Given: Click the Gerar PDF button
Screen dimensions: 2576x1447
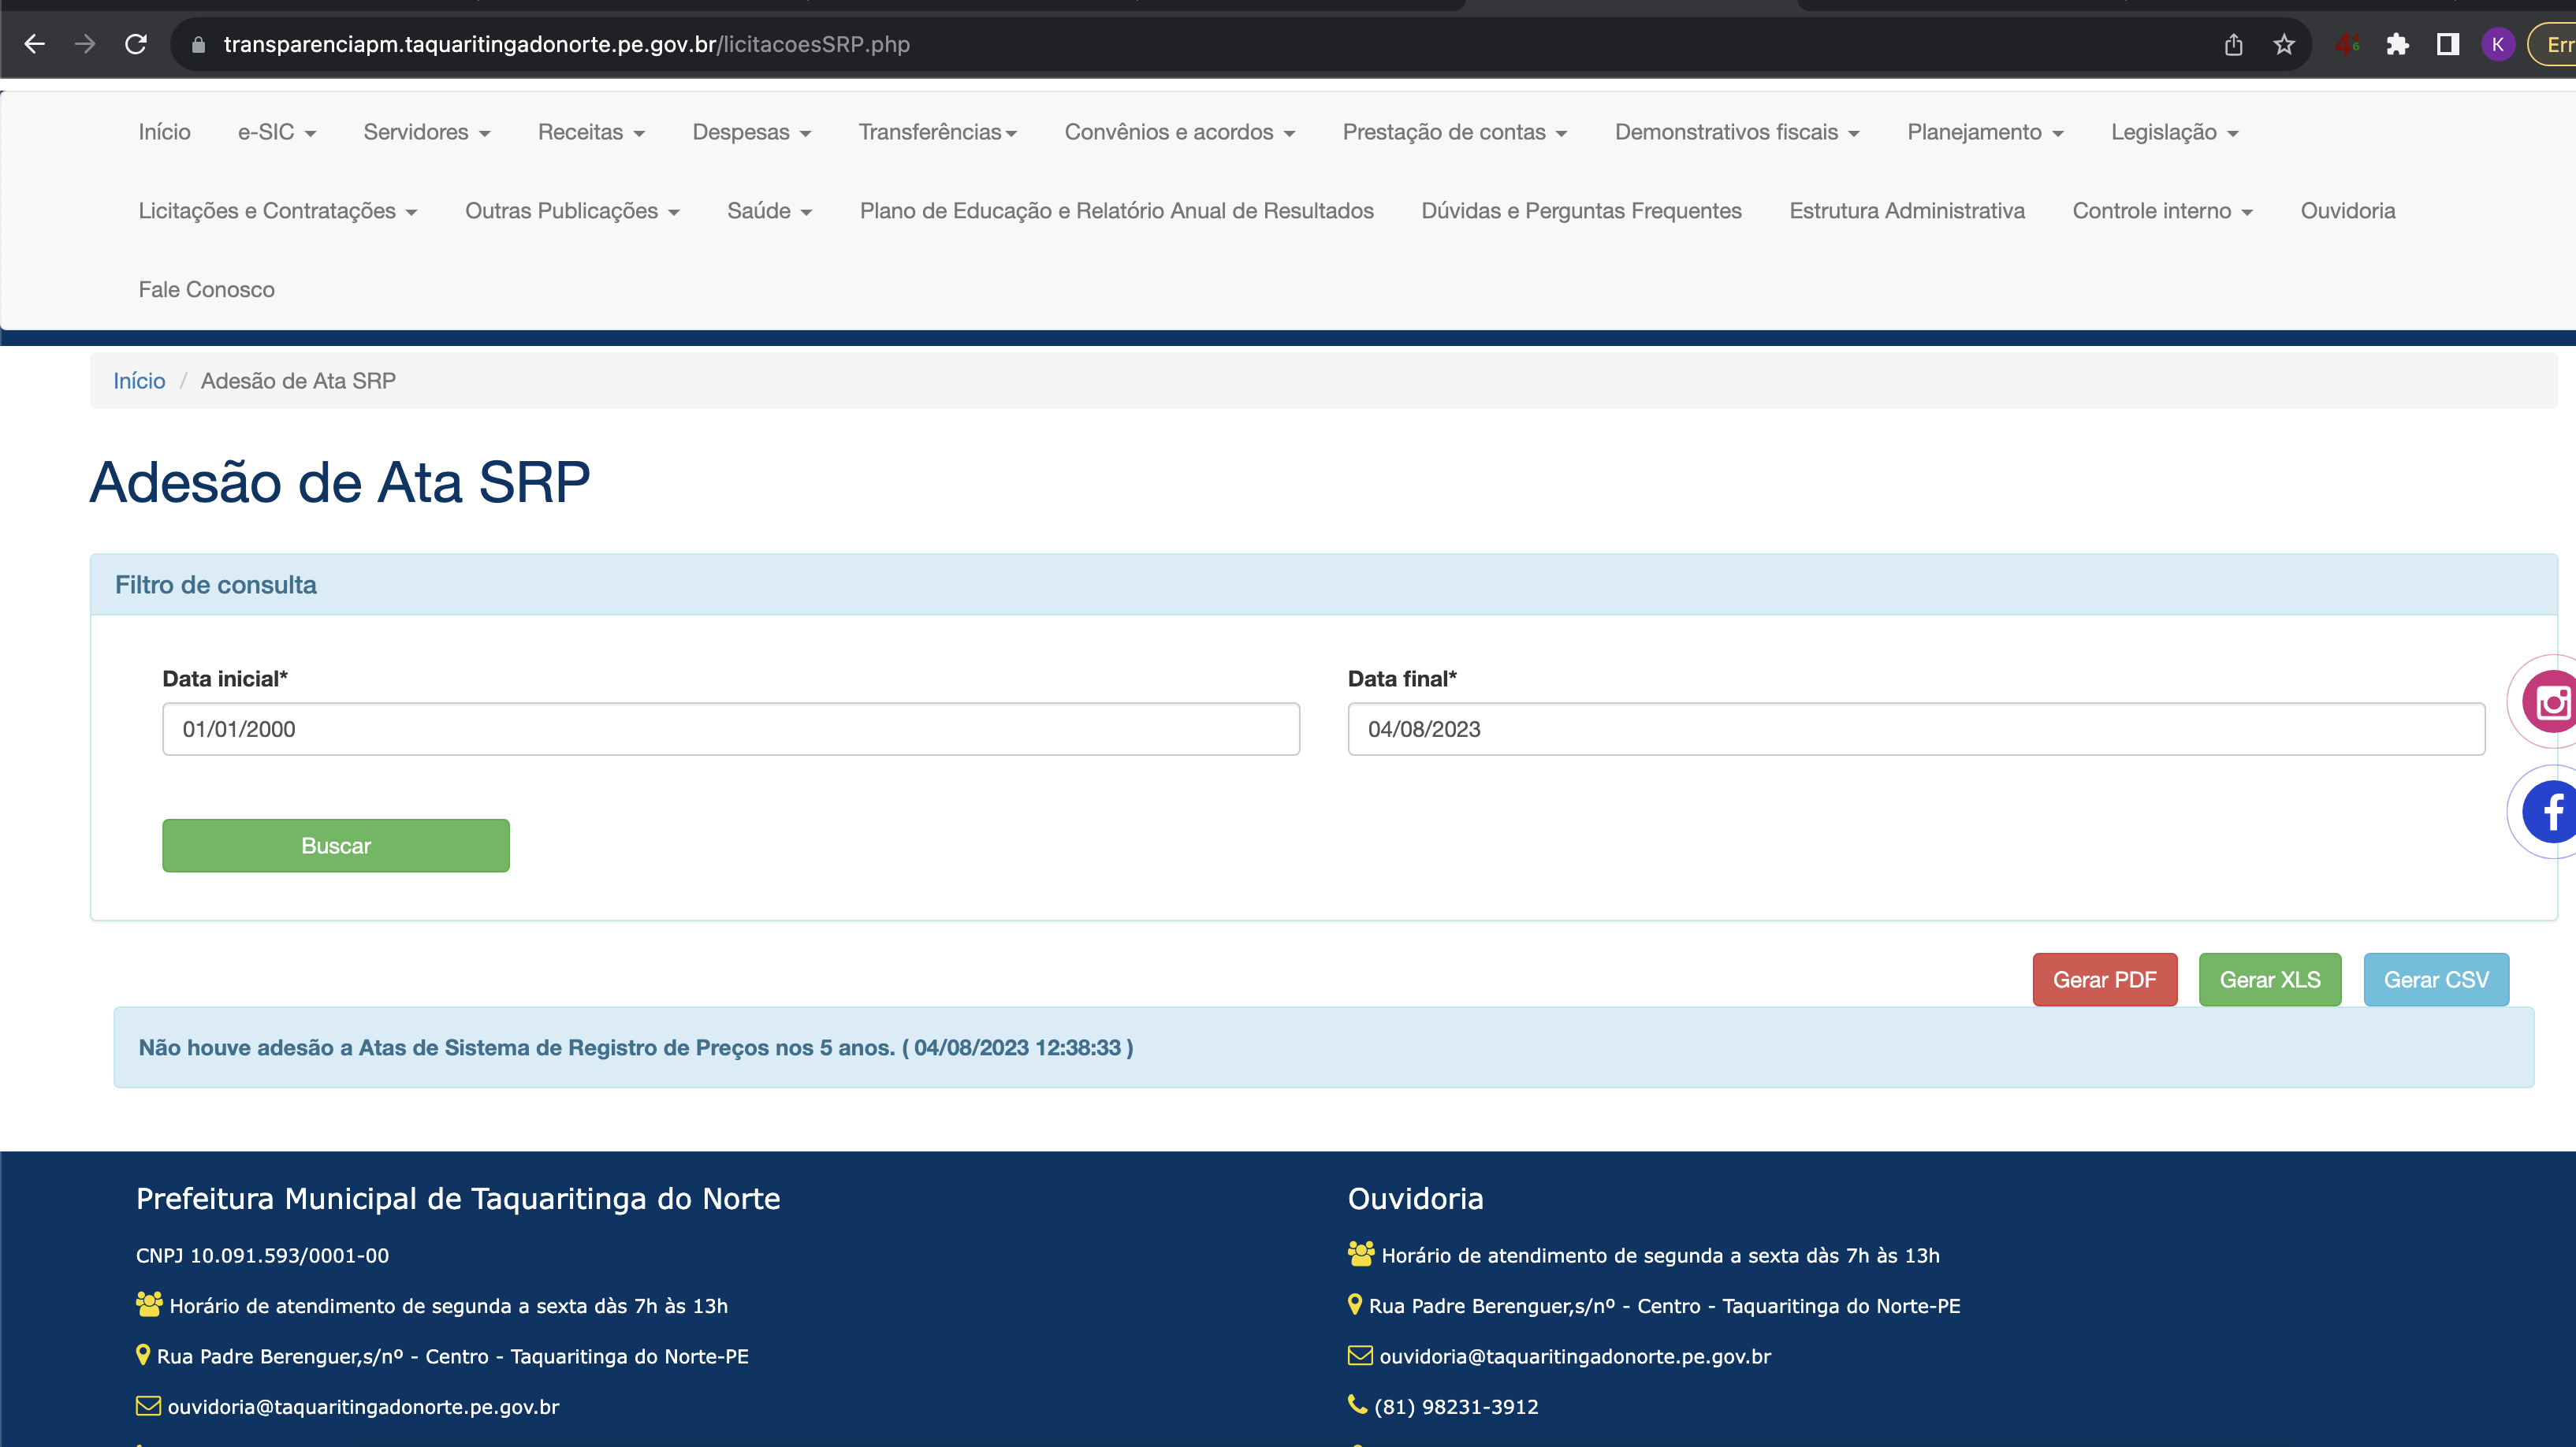Looking at the screenshot, I should click(2104, 979).
